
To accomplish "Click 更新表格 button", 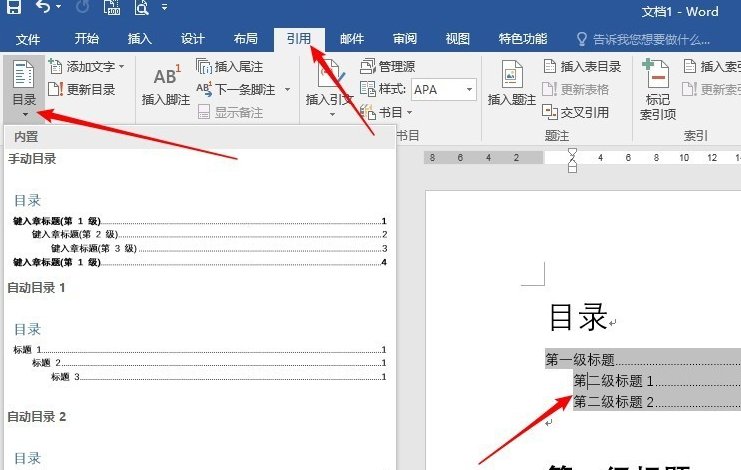I will click(576, 89).
